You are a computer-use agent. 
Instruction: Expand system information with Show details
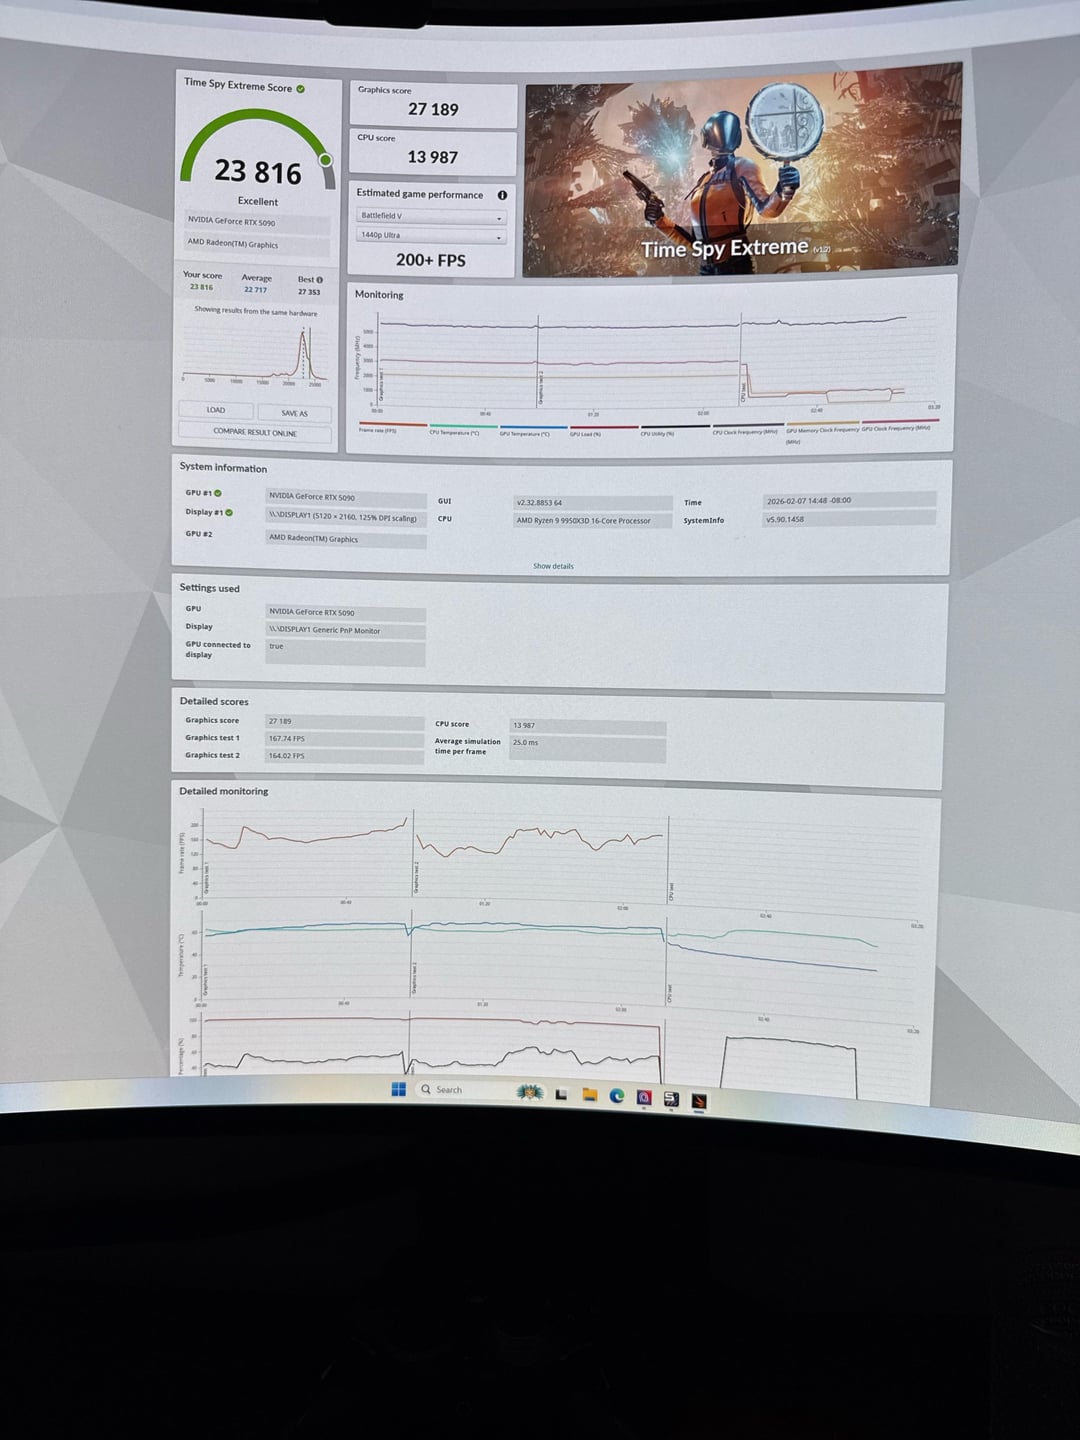pos(553,566)
